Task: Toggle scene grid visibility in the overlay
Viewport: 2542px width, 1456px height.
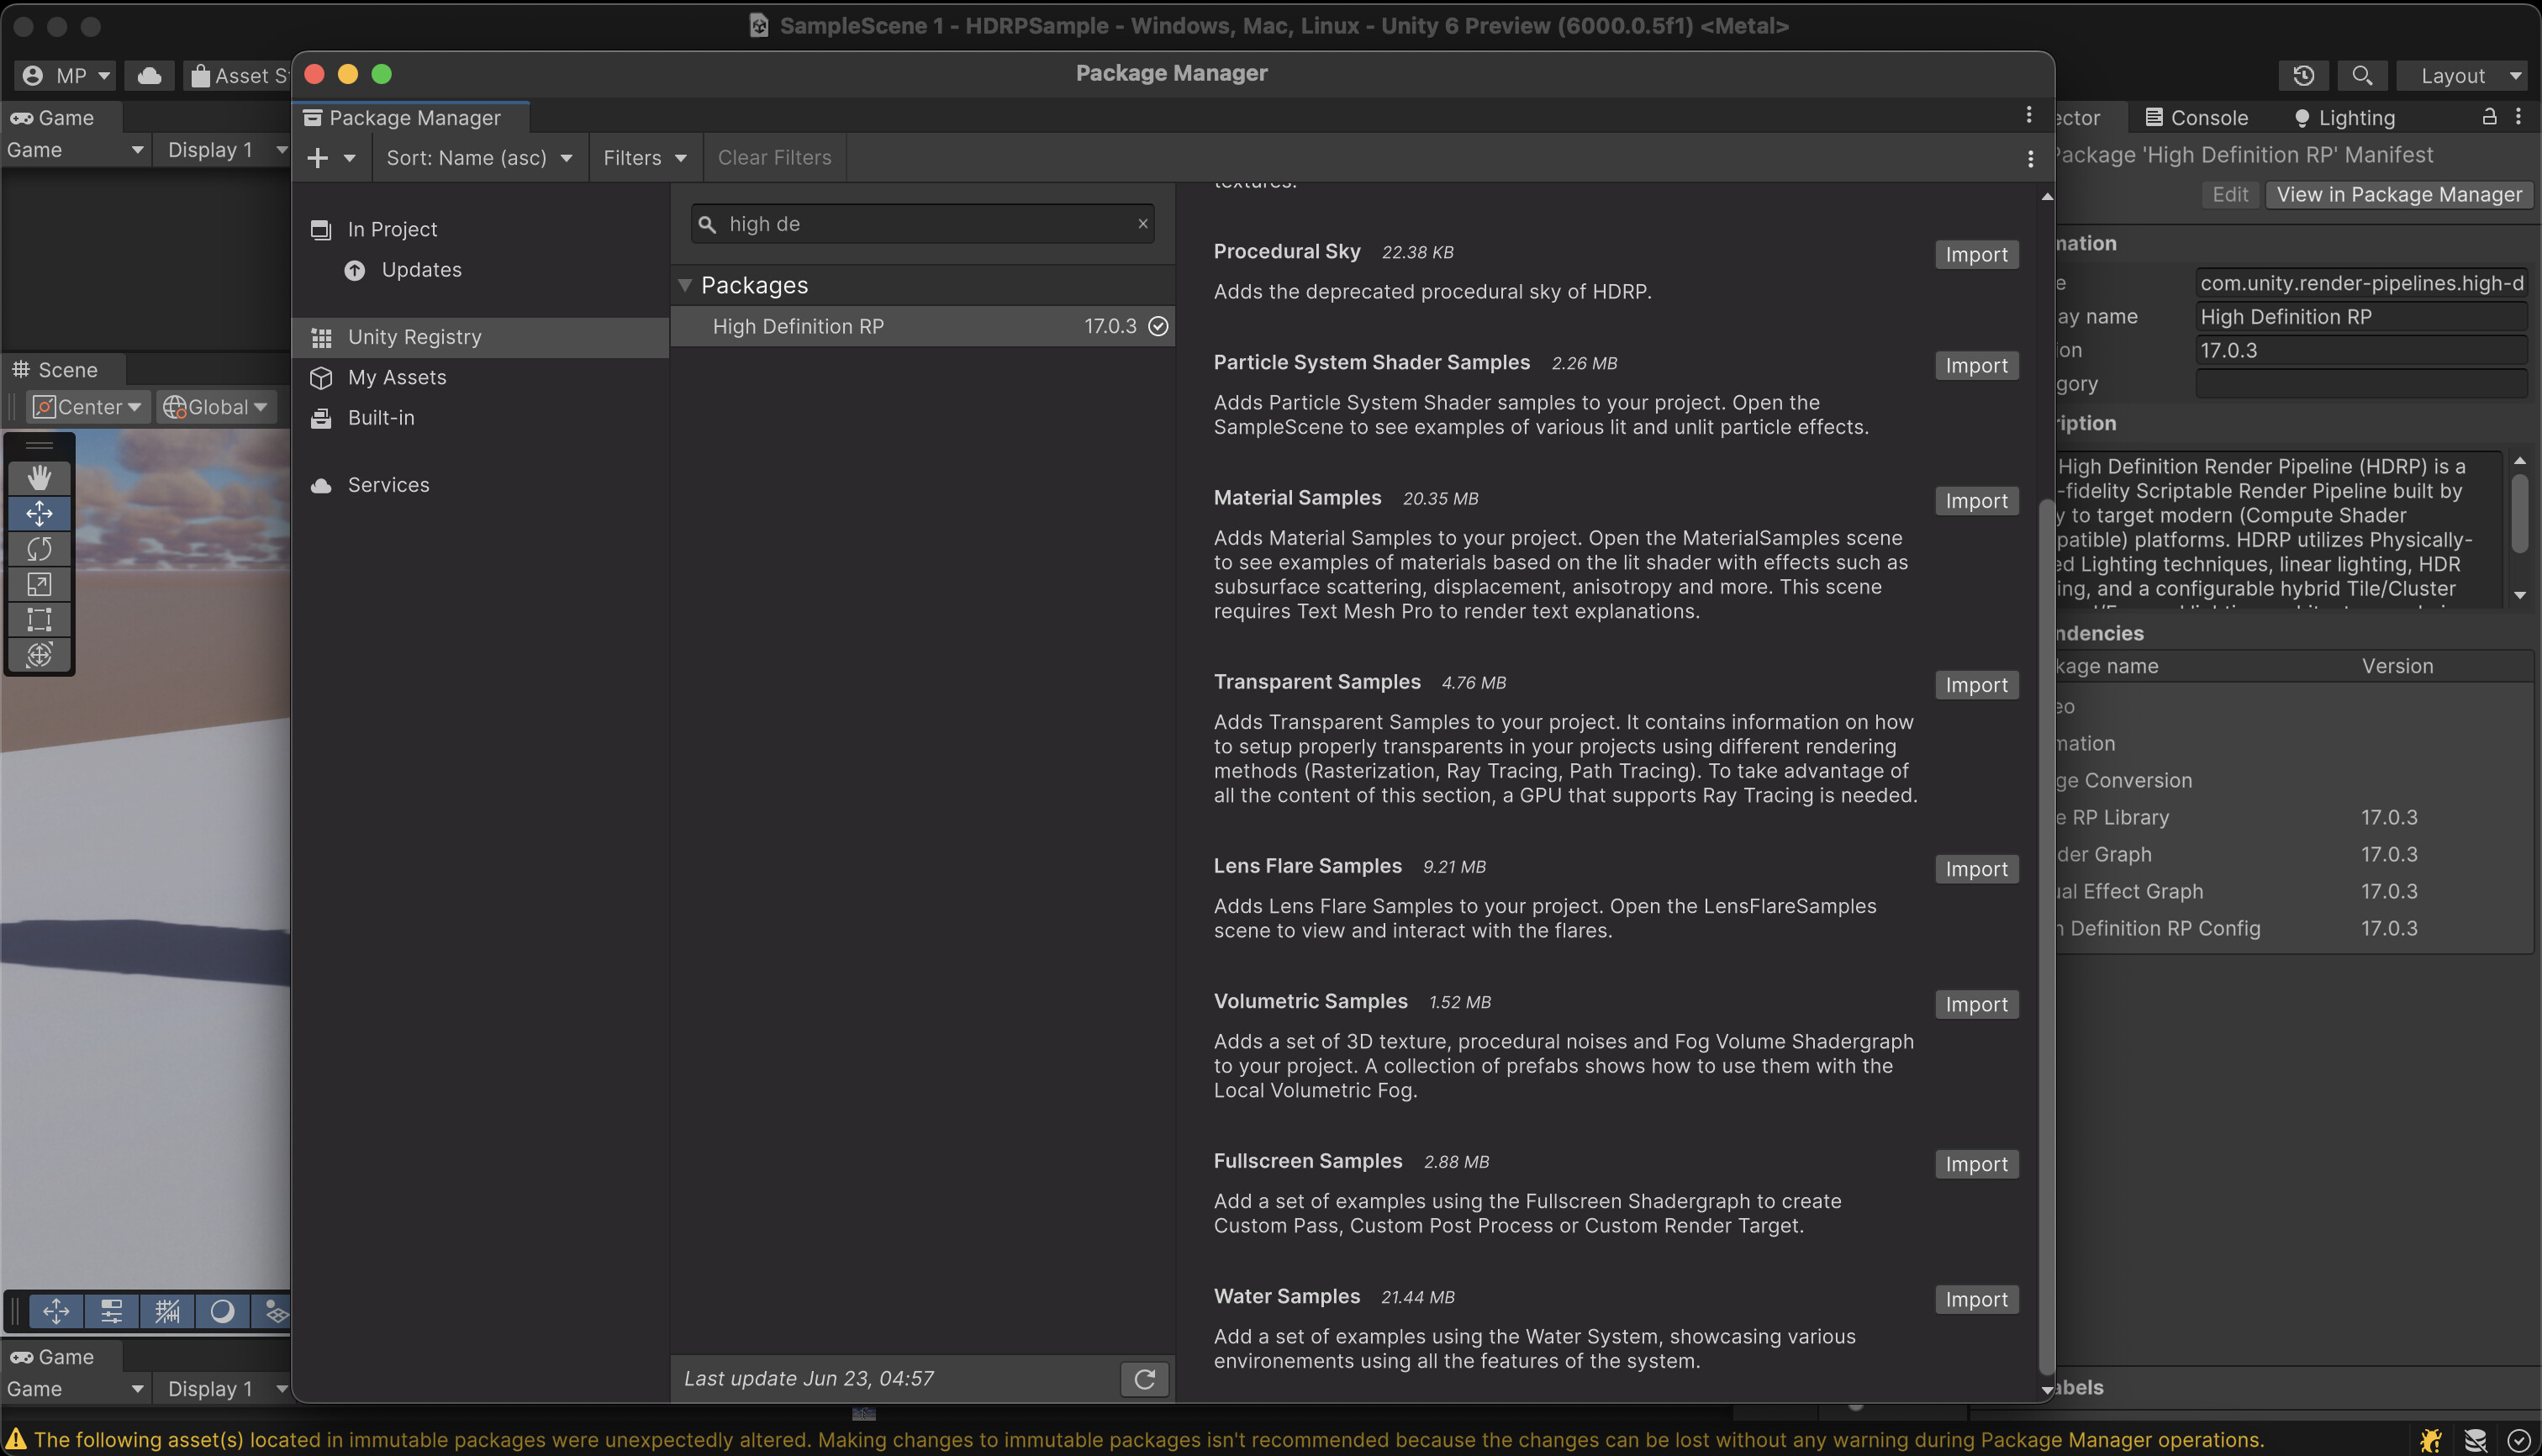Action: pyautogui.click(x=167, y=1311)
